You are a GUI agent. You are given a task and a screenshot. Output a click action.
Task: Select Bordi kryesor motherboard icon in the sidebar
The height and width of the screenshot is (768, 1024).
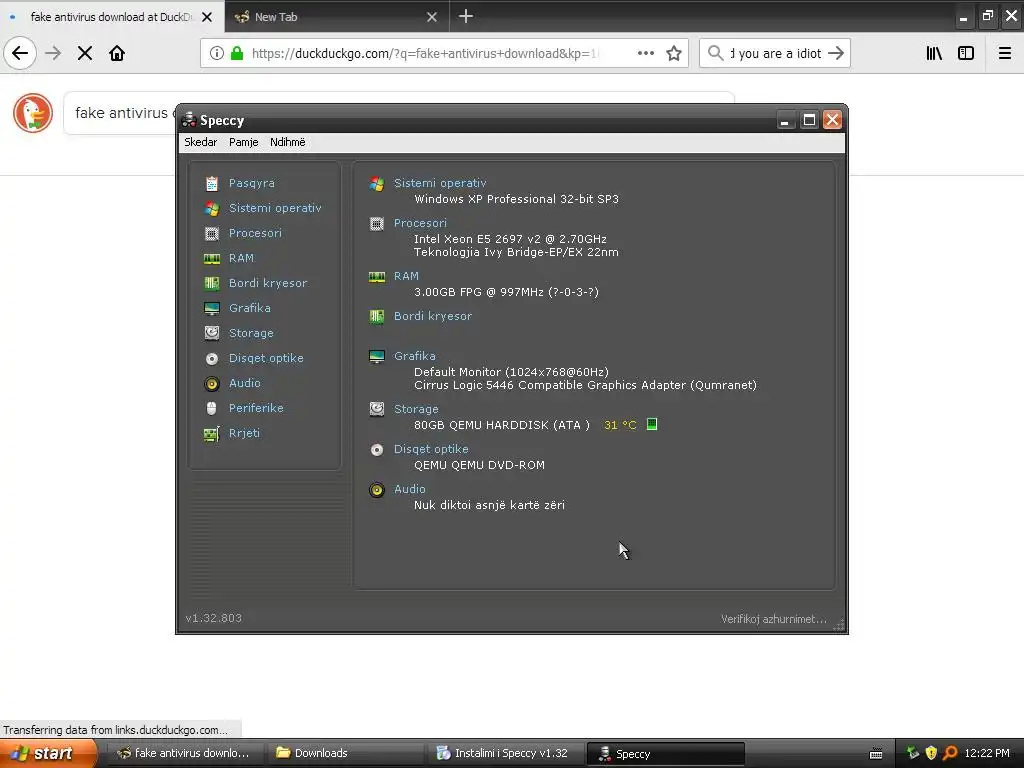click(x=212, y=283)
